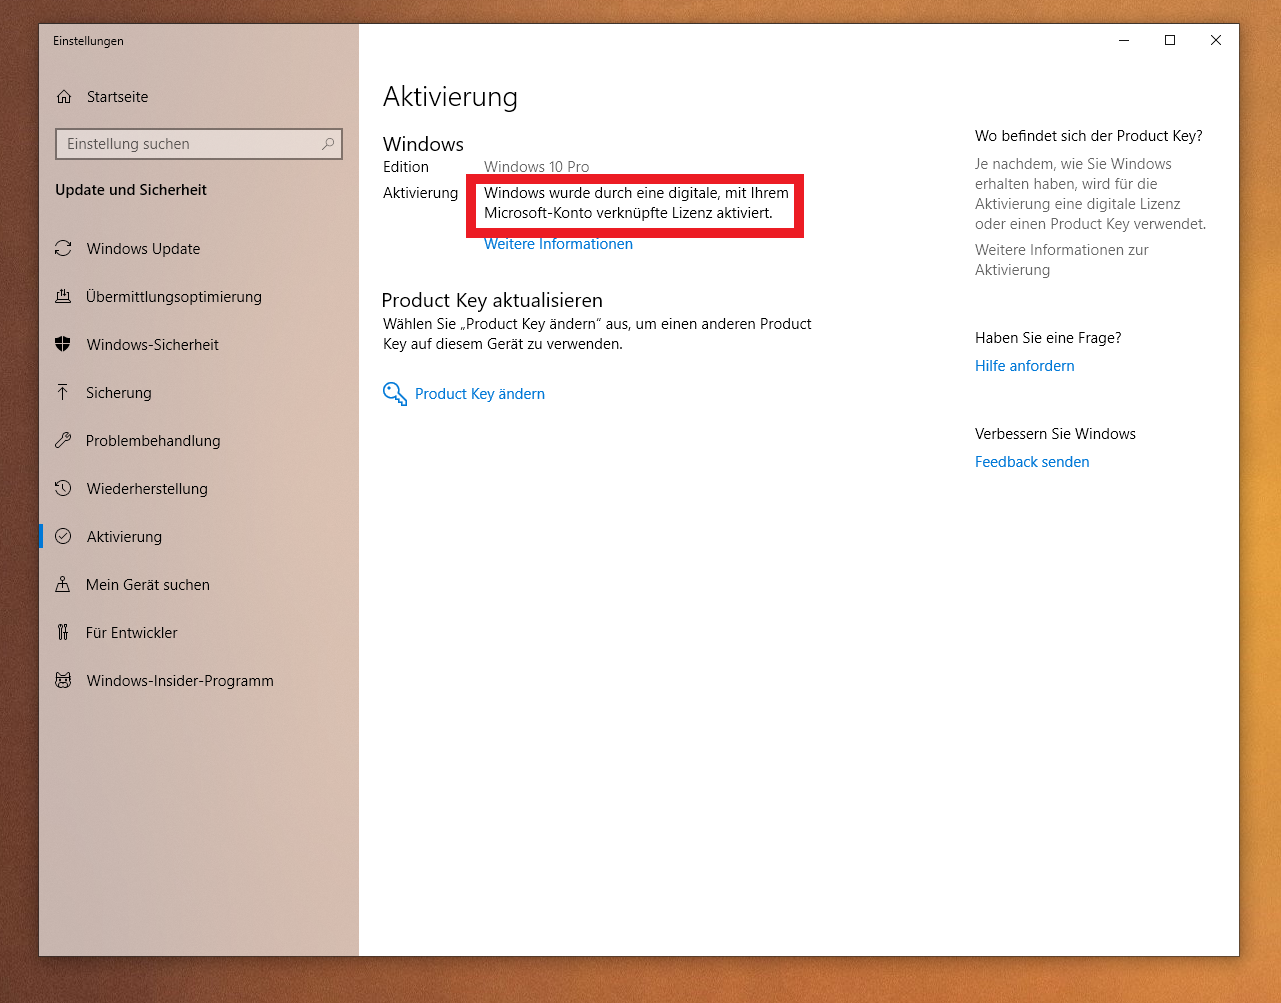
Task: Select Aktivierung in sidebar
Action: (199, 536)
